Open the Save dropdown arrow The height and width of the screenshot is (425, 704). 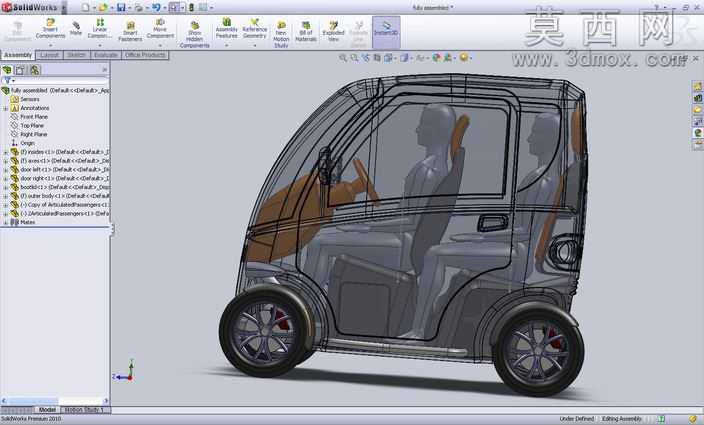point(128,8)
